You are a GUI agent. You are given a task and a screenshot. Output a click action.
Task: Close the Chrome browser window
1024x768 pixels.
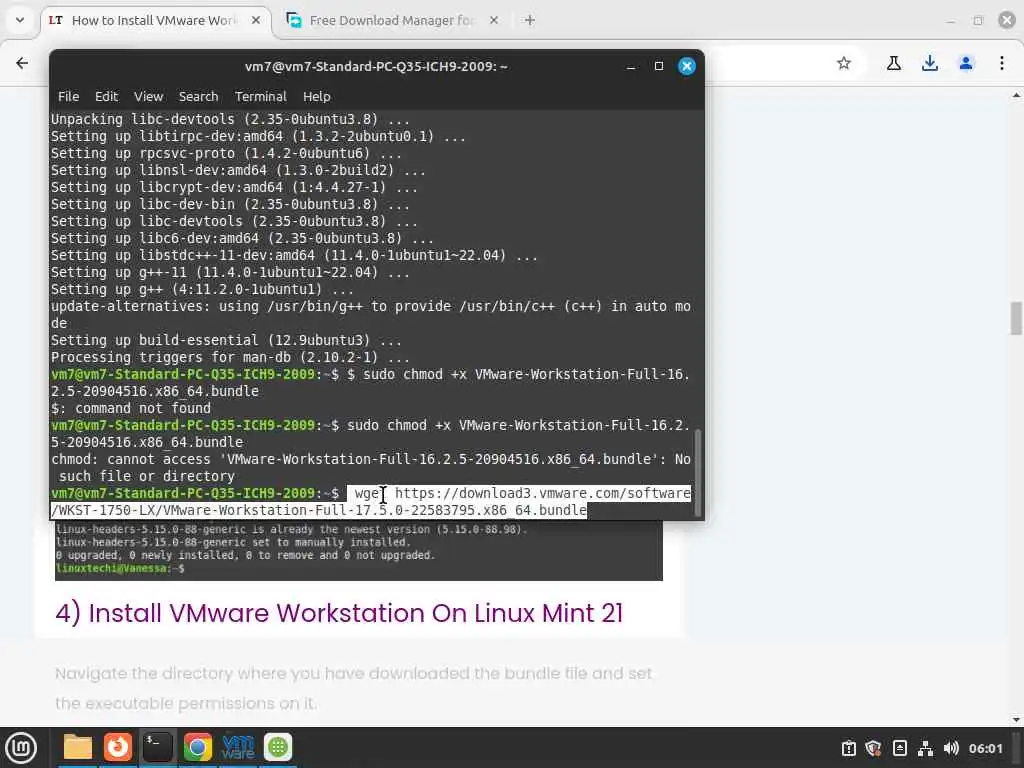point(1007,20)
